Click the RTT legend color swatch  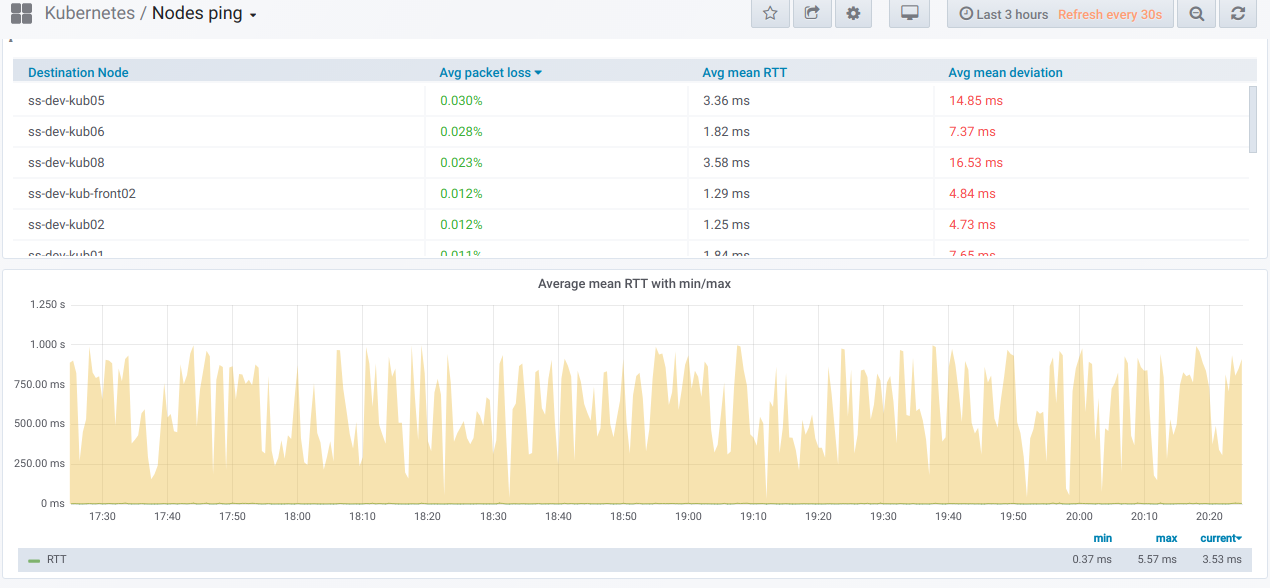point(34,560)
